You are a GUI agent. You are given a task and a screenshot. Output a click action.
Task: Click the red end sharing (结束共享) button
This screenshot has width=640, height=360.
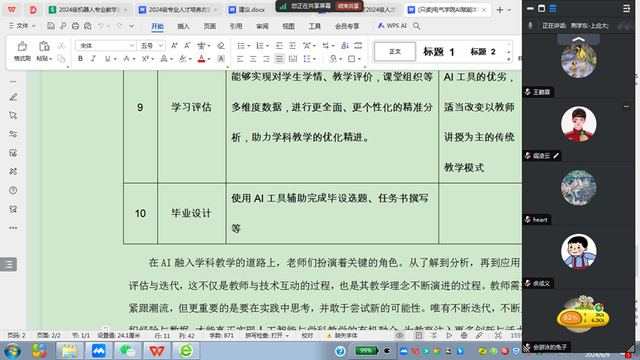coord(348,6)
